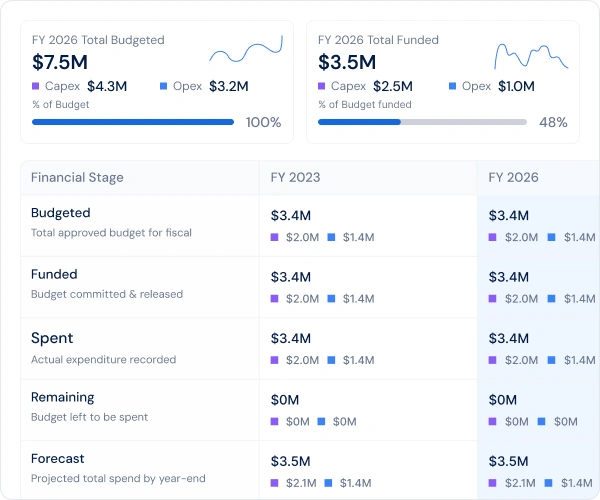Click the $3.2M Opex budgeted value
Viewport: 600px width, 500px height.
tap(228, 86)
